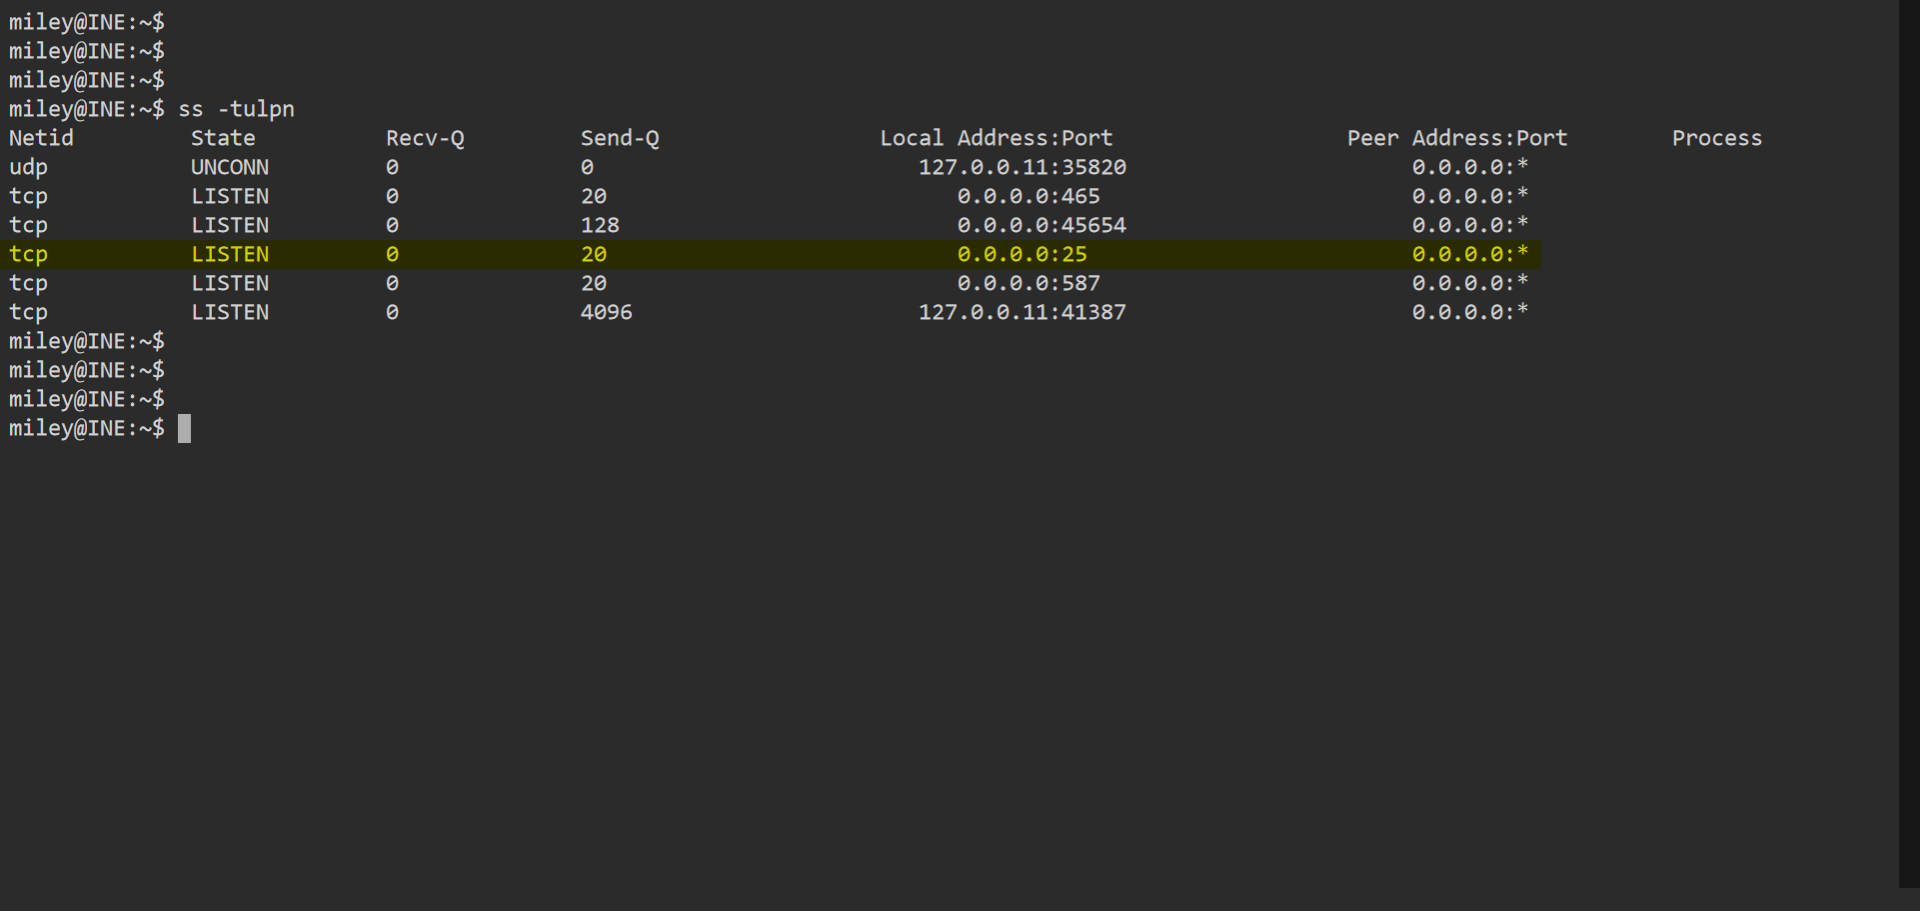Screen dimensions: 1920x911
Task: Click the State column header
Action: (222, 137)
